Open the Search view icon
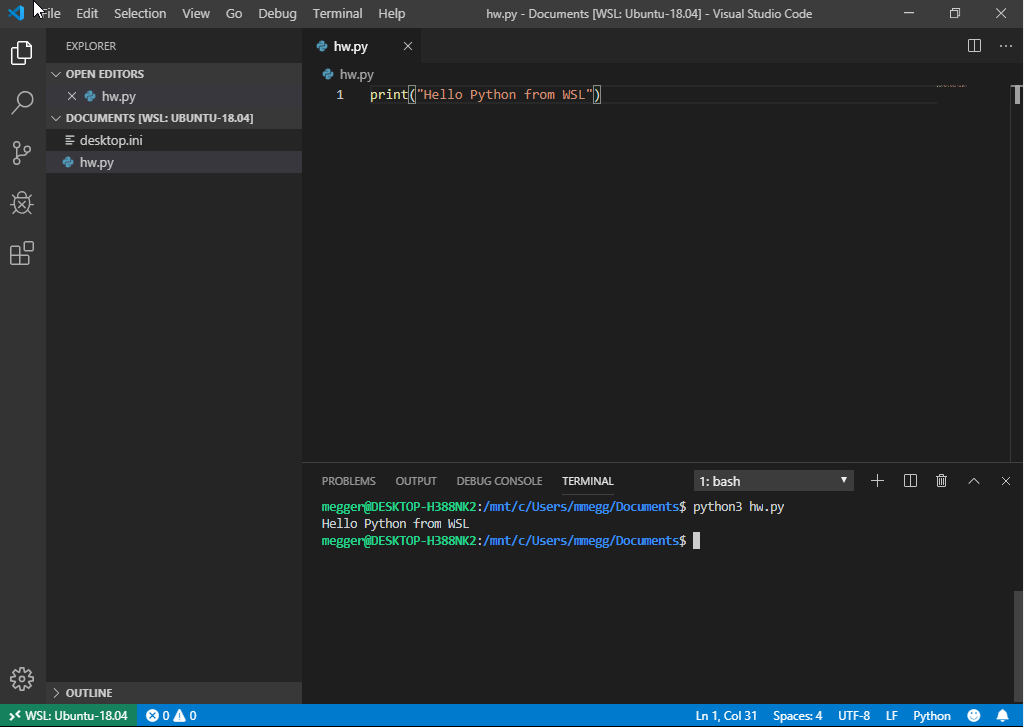1024x727 pixels. point(22,103)
